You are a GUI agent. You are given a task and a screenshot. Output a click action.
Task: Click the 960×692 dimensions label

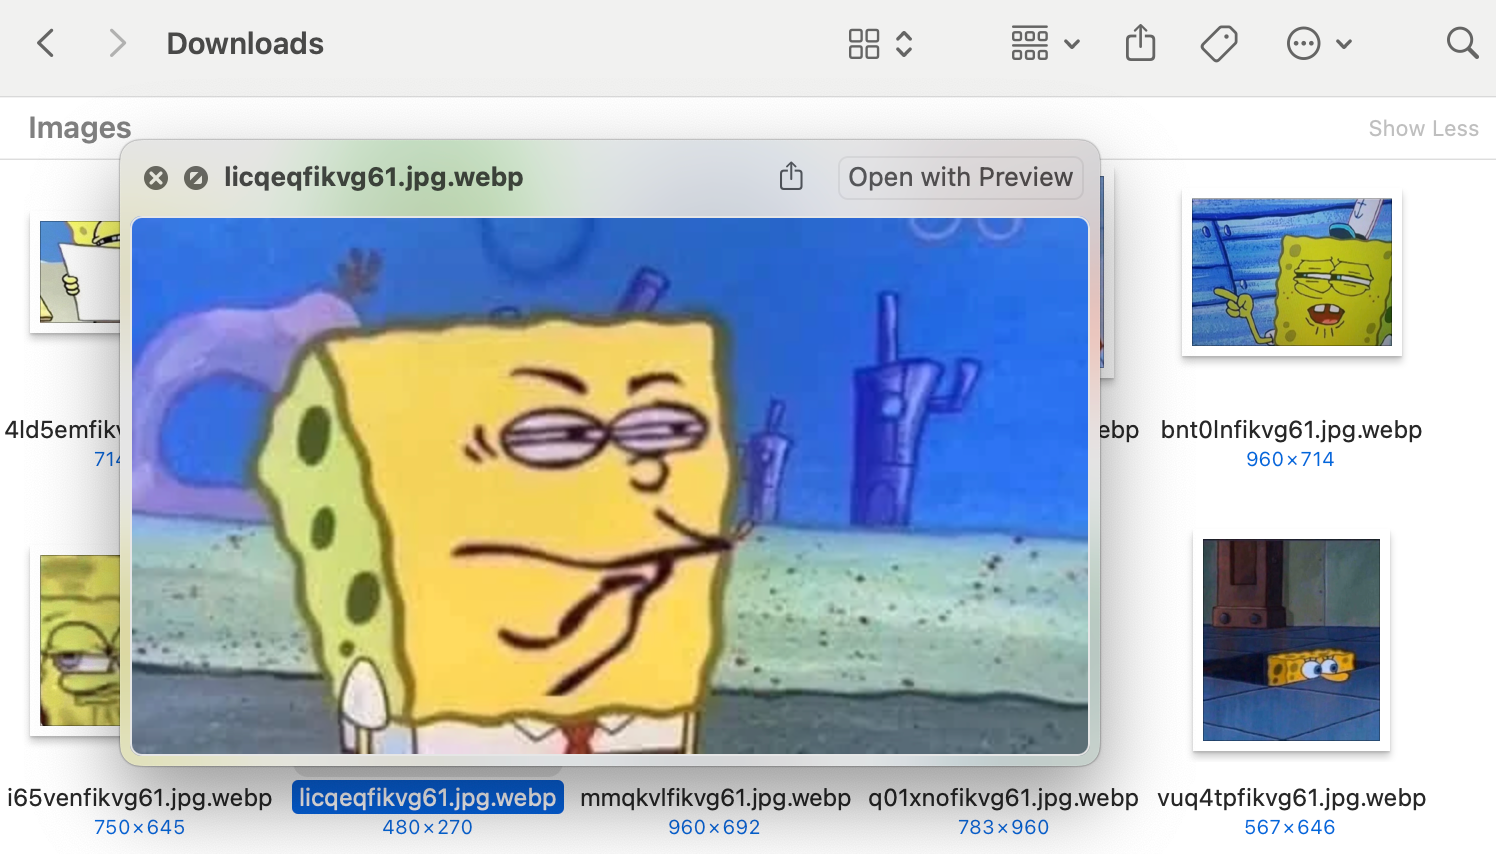[714, 827]
